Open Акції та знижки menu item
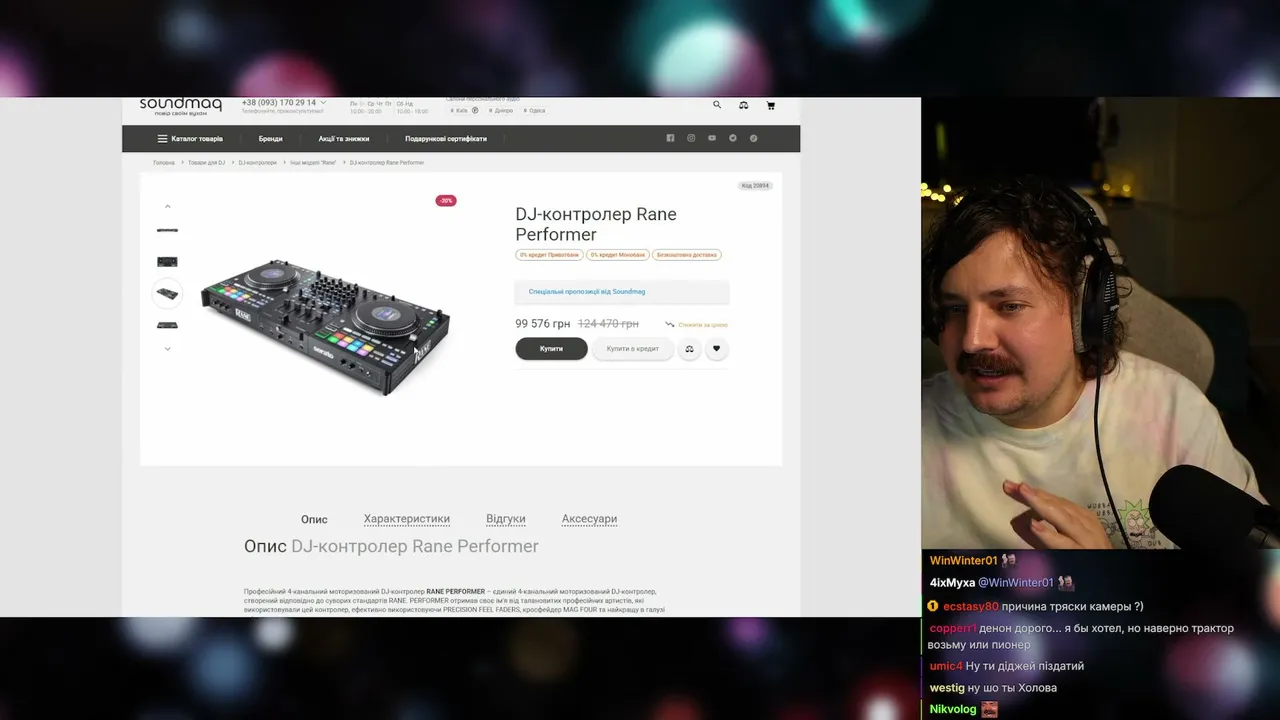Screen dimensions: 1280x720 344,139
